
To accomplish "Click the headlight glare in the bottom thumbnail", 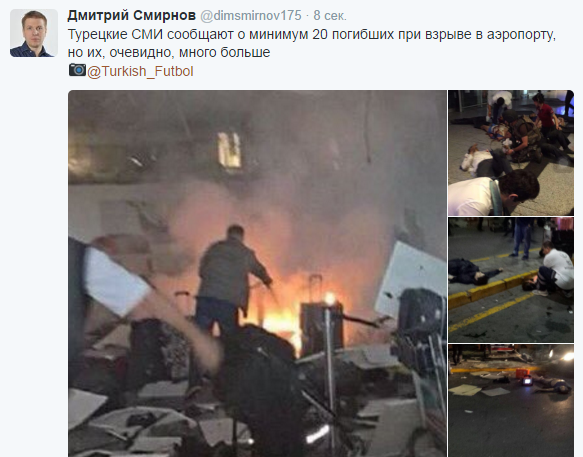I will click(x=566, y=357).
